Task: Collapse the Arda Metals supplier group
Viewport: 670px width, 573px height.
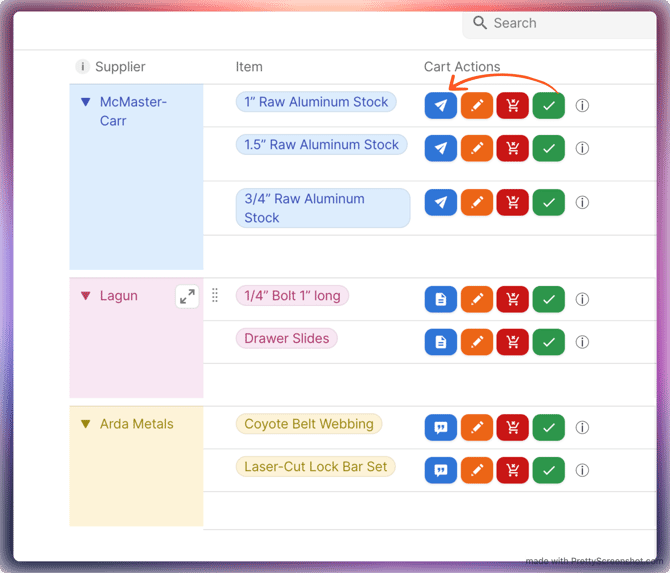Action: click(85, 424)
